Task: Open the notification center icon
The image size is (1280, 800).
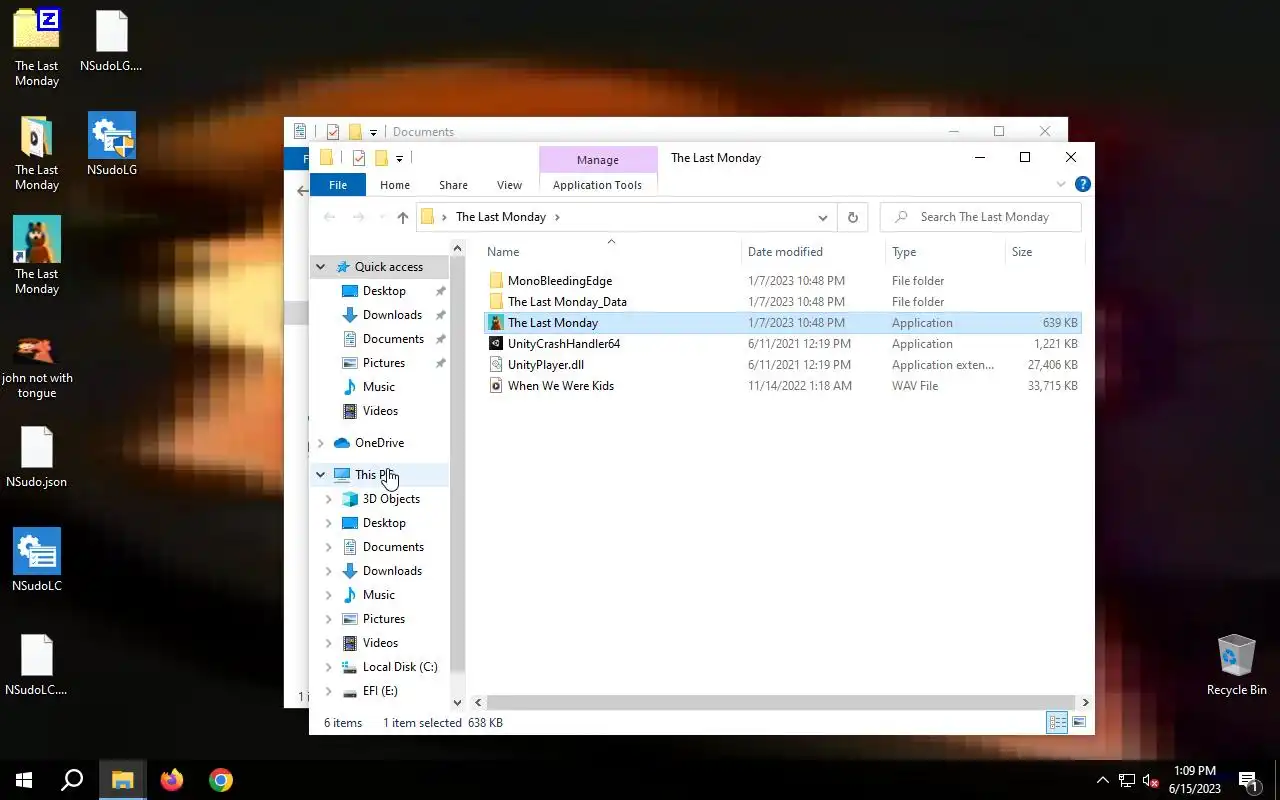Action: coord(1248,780)
